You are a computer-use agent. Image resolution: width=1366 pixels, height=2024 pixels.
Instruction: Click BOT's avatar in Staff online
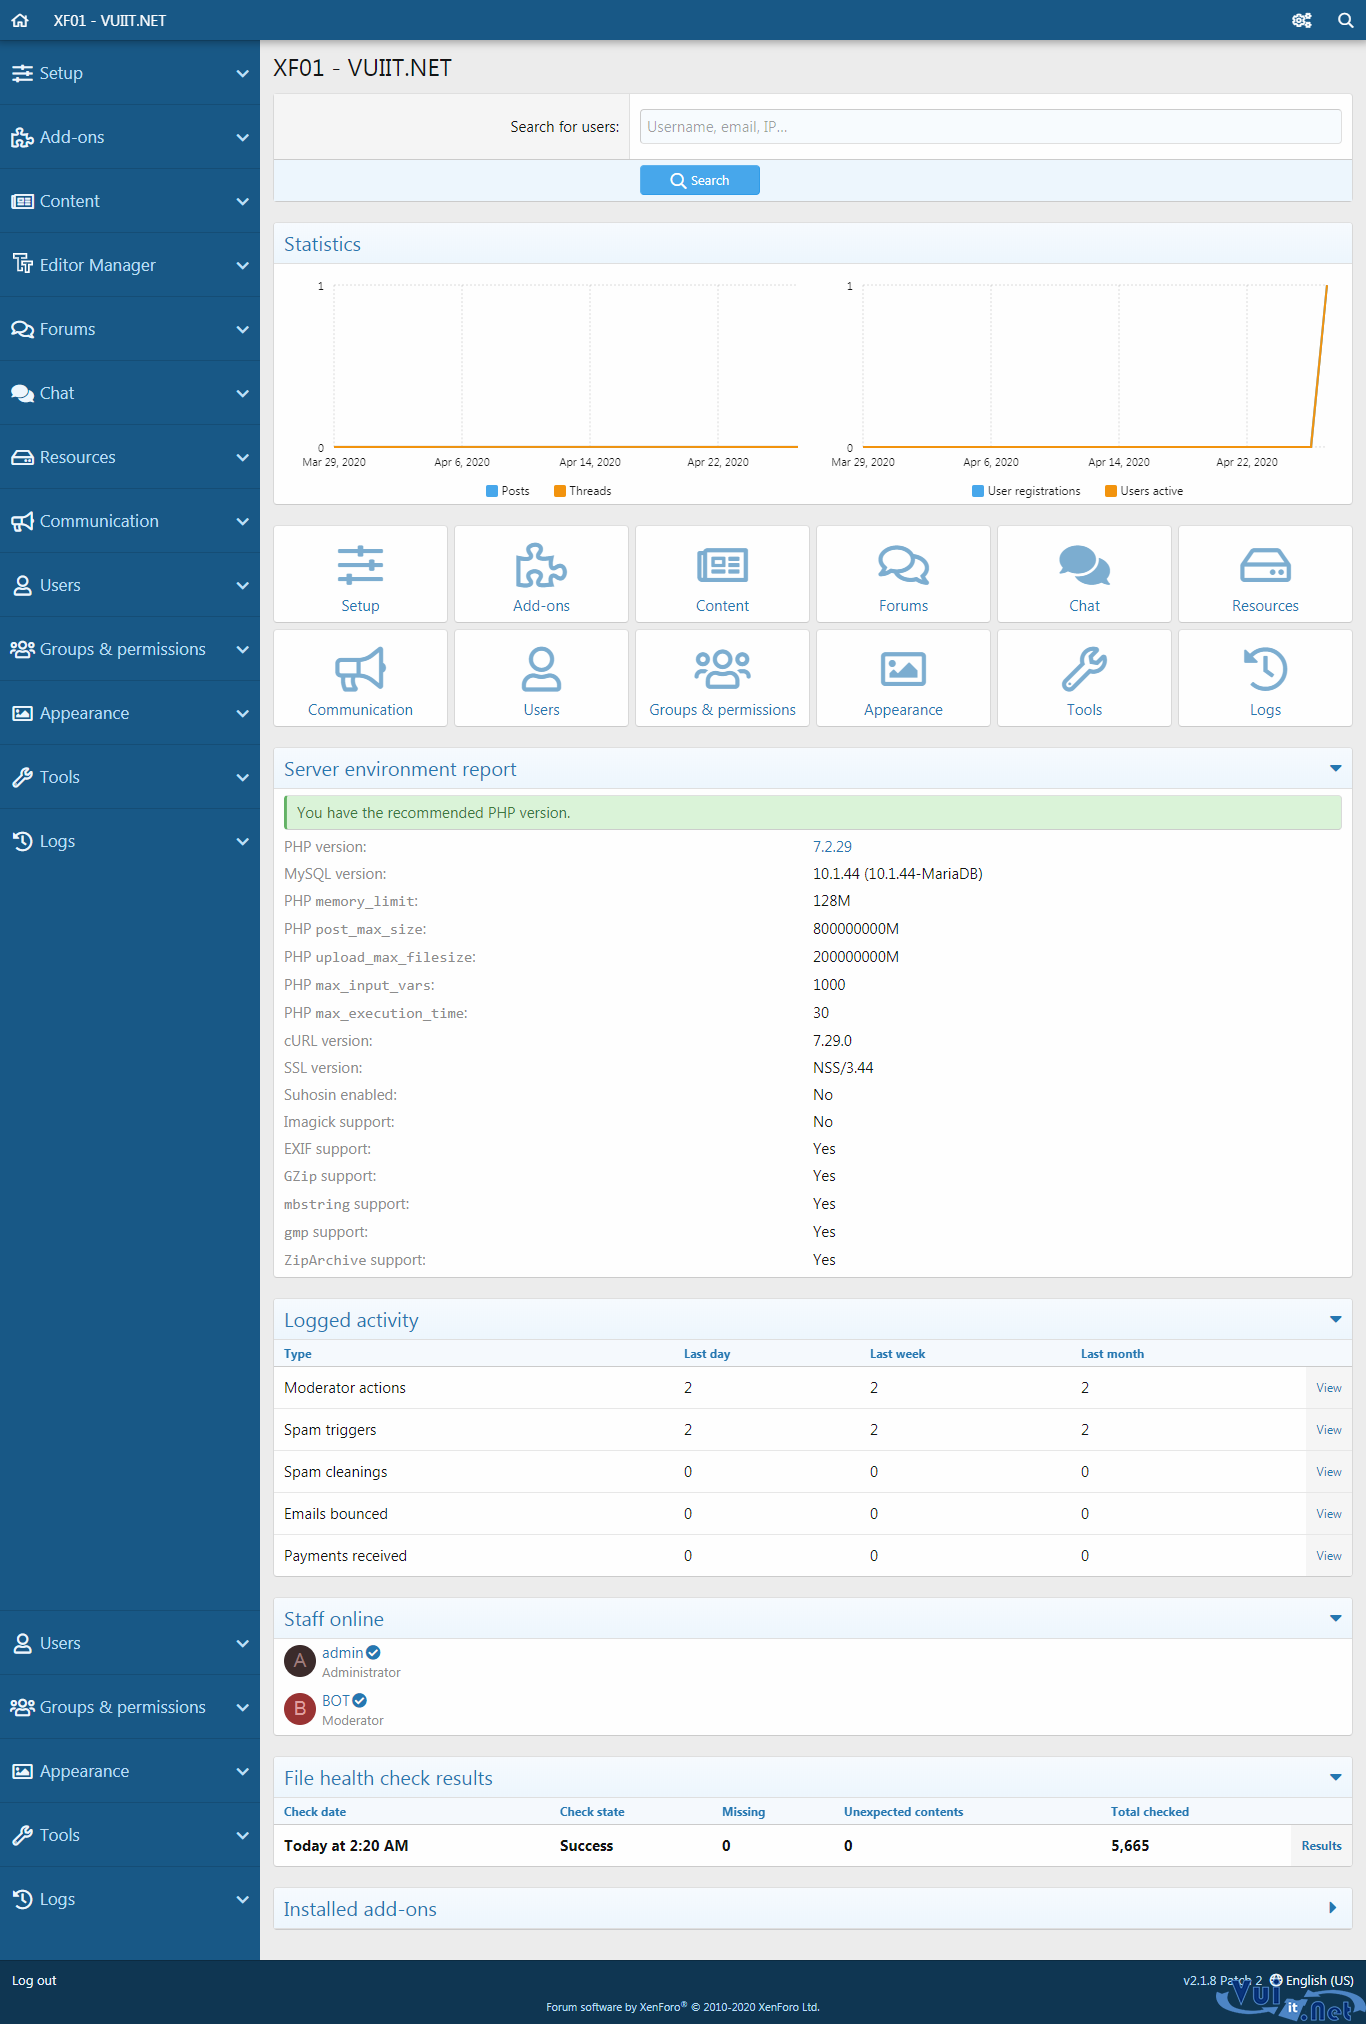click(300, 1709)
